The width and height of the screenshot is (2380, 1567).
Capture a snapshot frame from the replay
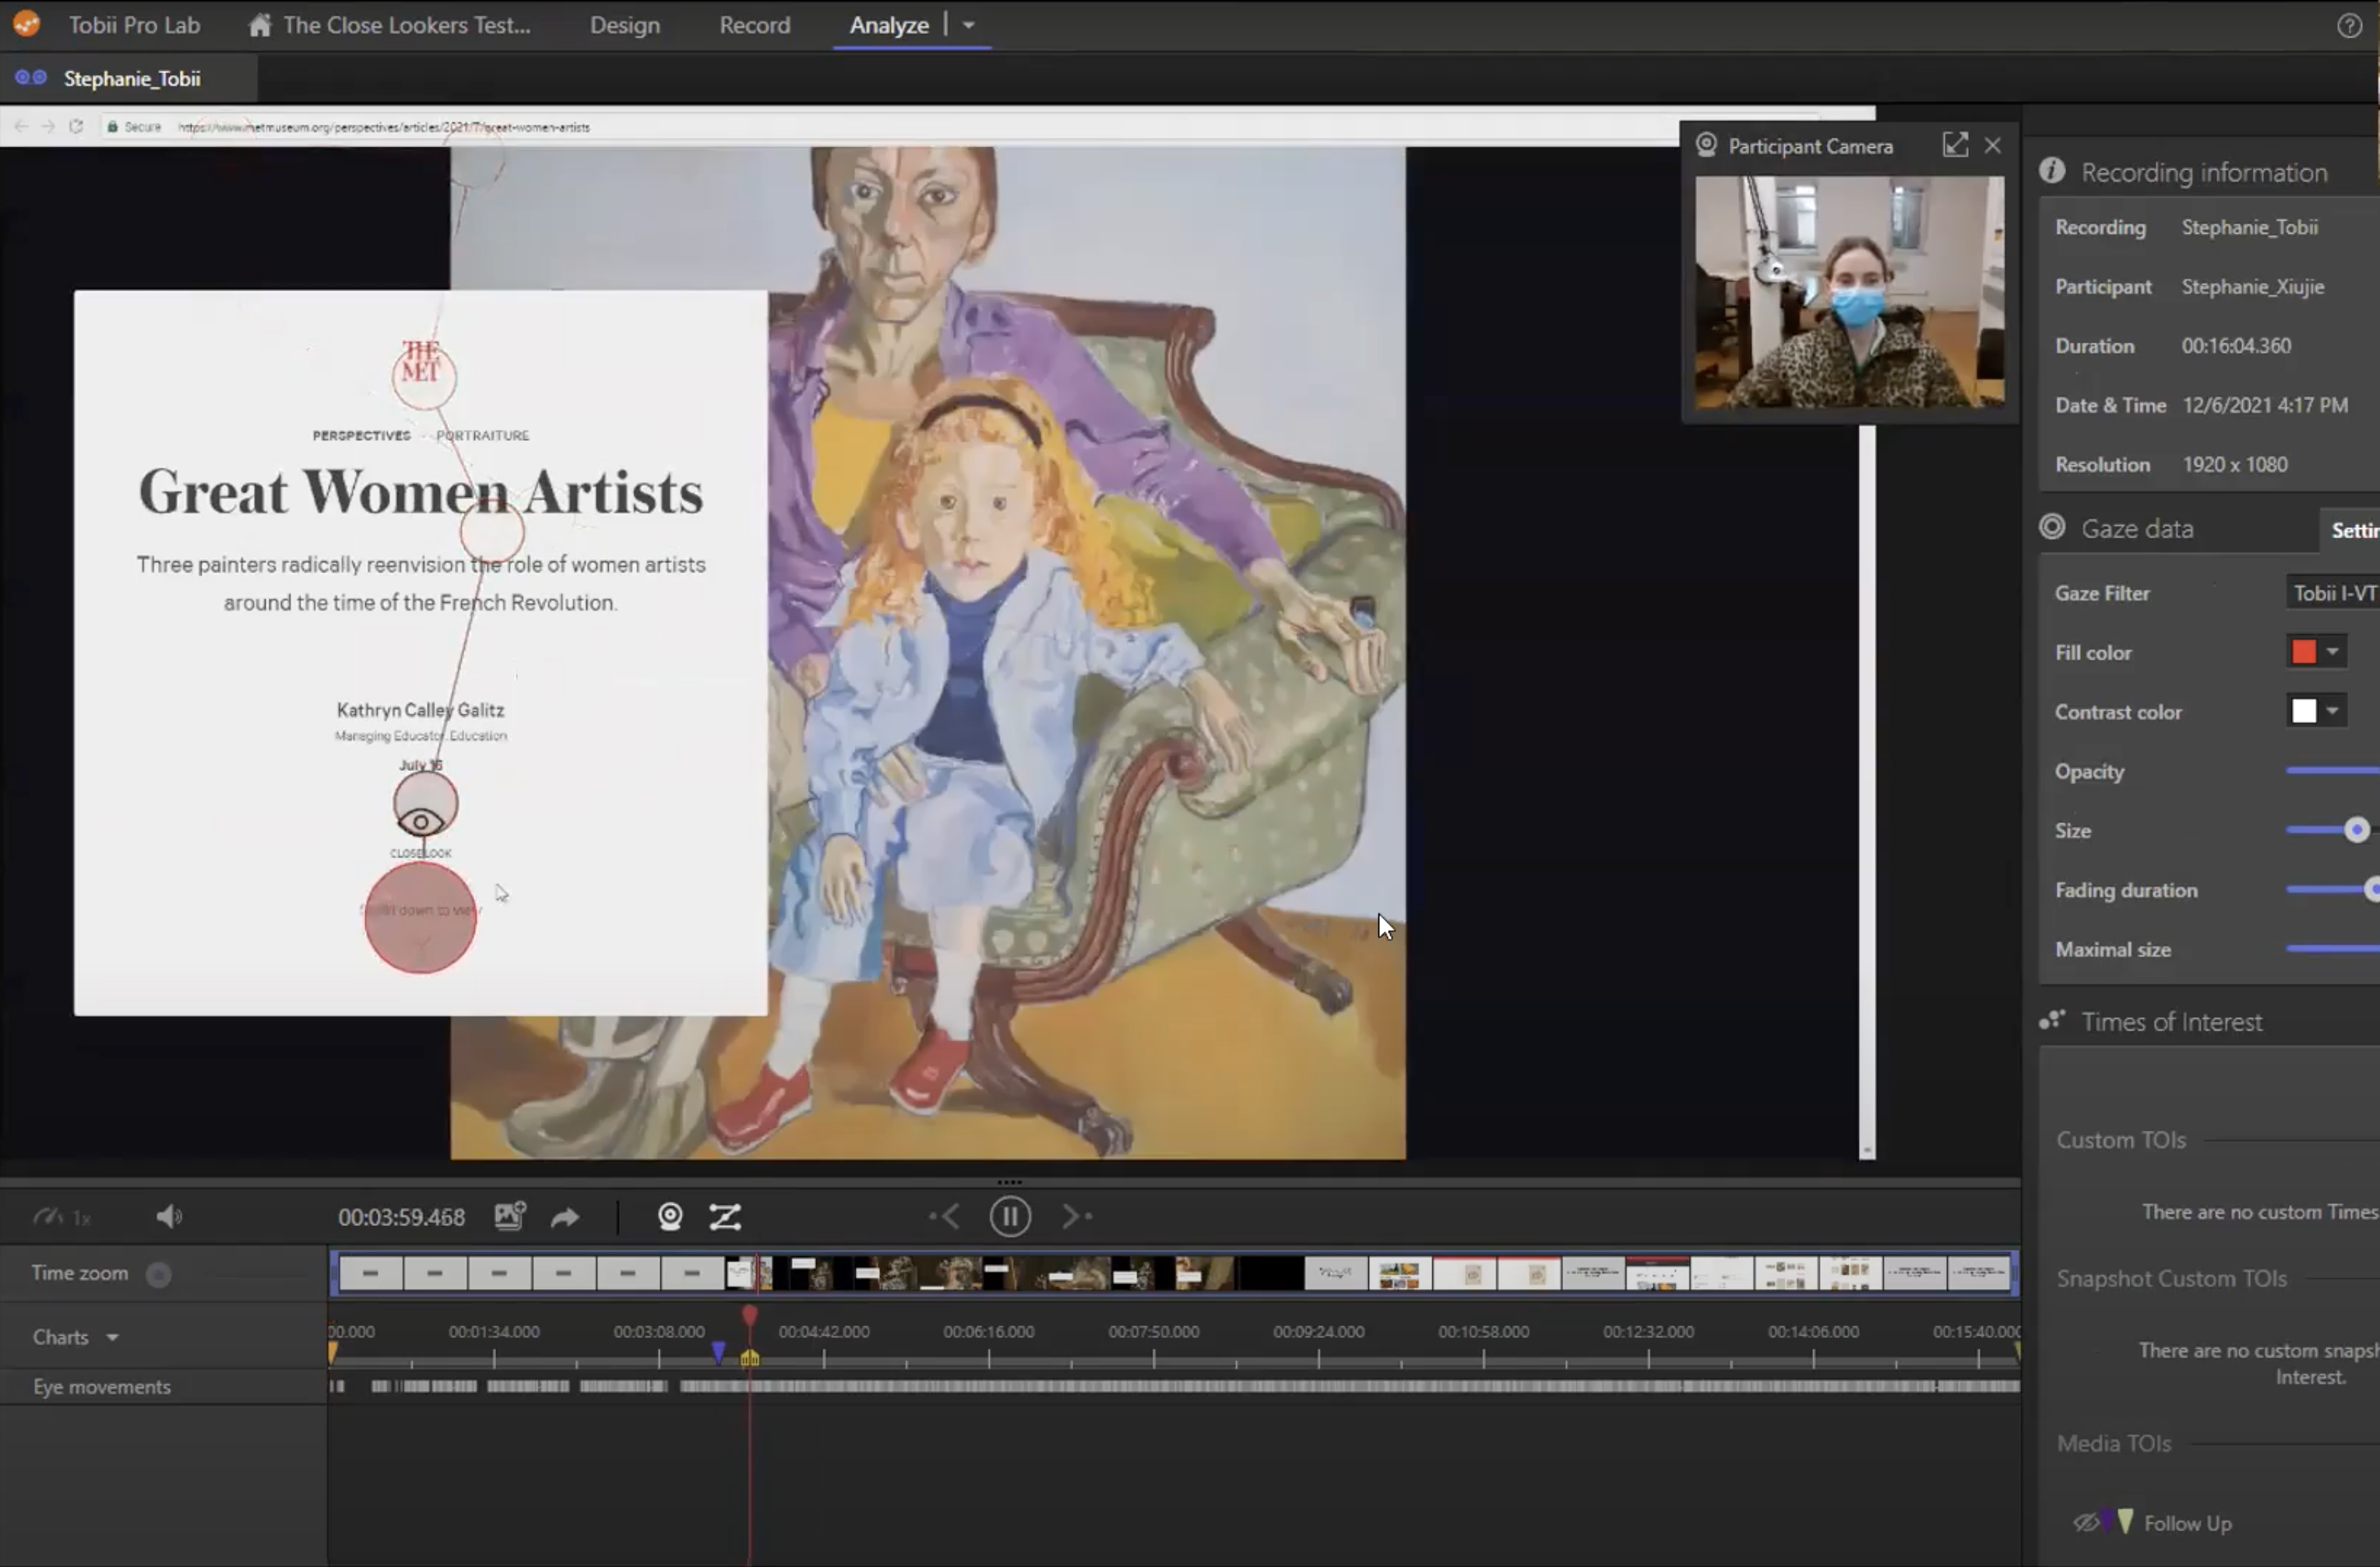[510, 1216]
